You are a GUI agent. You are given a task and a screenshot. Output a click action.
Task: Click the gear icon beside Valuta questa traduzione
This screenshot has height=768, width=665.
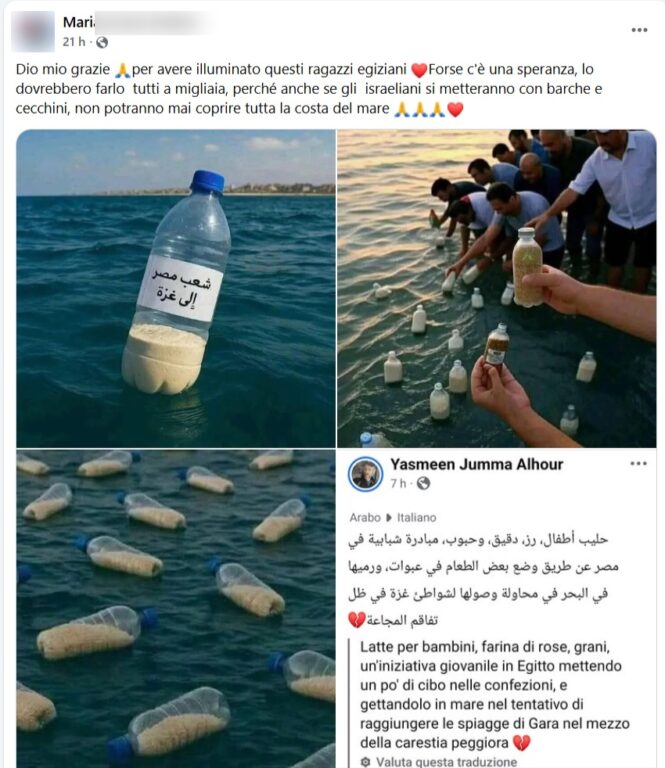365,762
